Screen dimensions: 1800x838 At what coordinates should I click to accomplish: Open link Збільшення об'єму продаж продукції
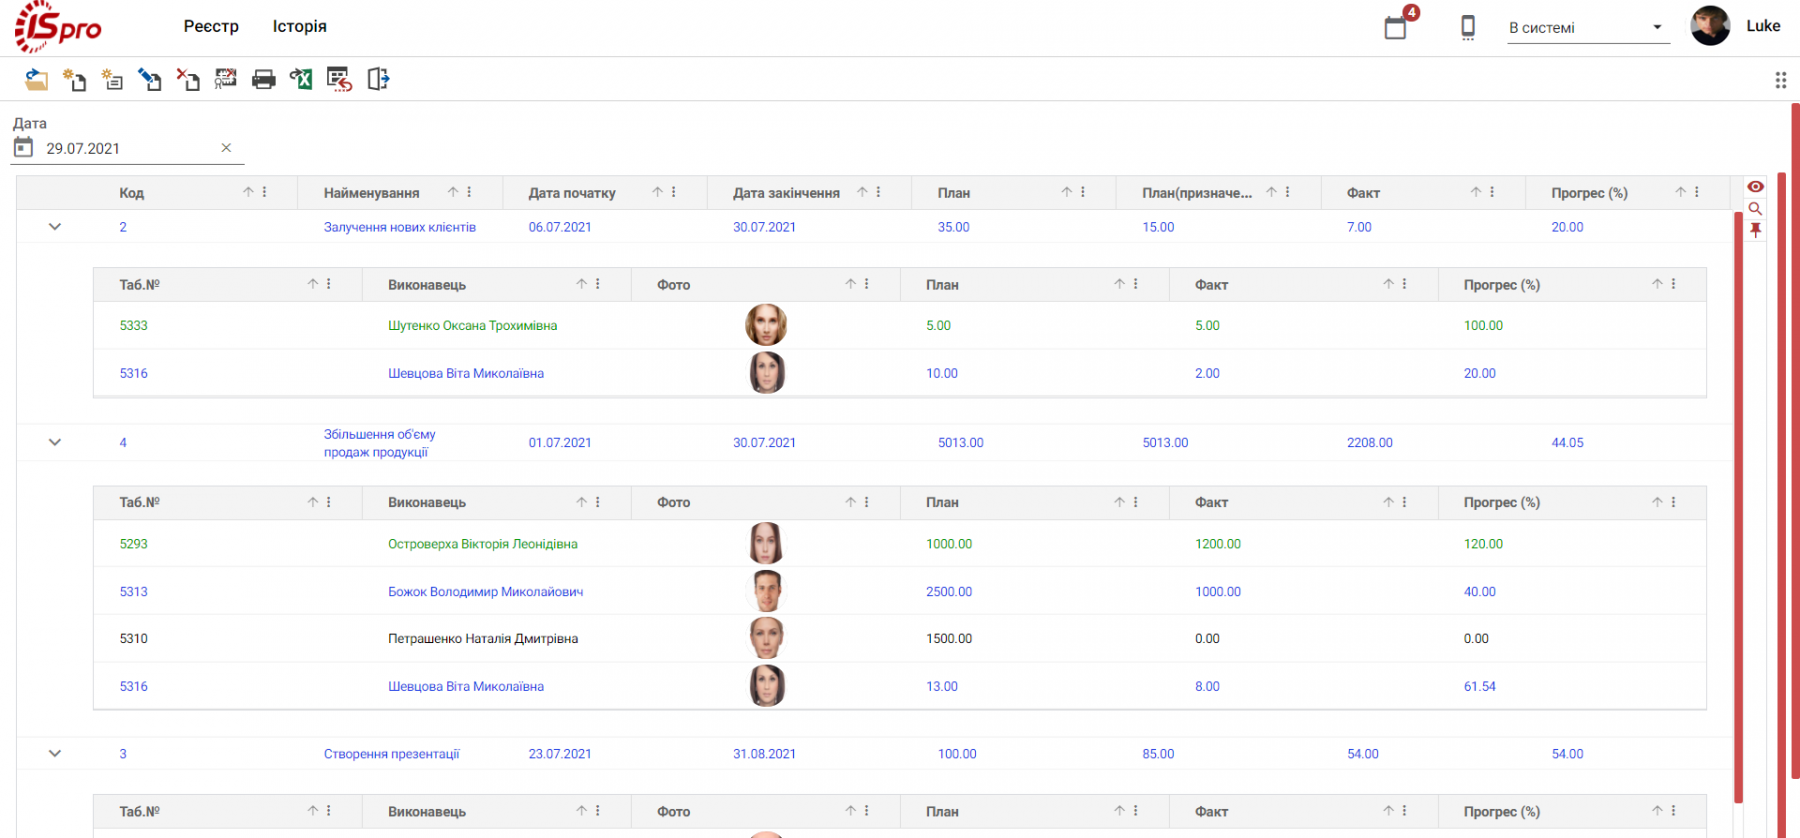pyautogui.click(x=379, y=443)
